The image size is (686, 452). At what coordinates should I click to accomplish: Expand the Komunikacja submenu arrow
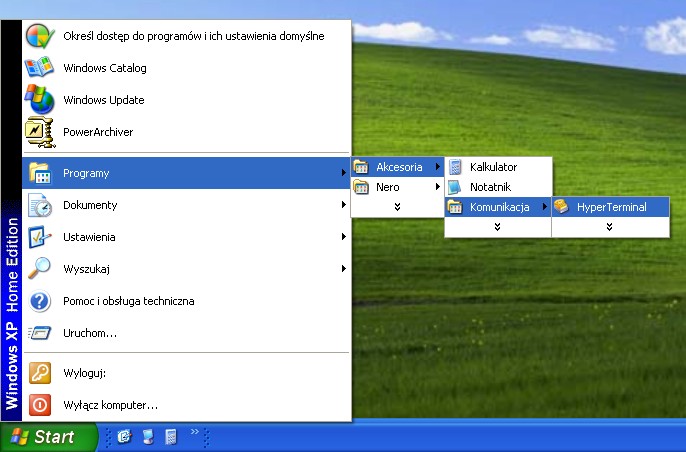[545, 207]
